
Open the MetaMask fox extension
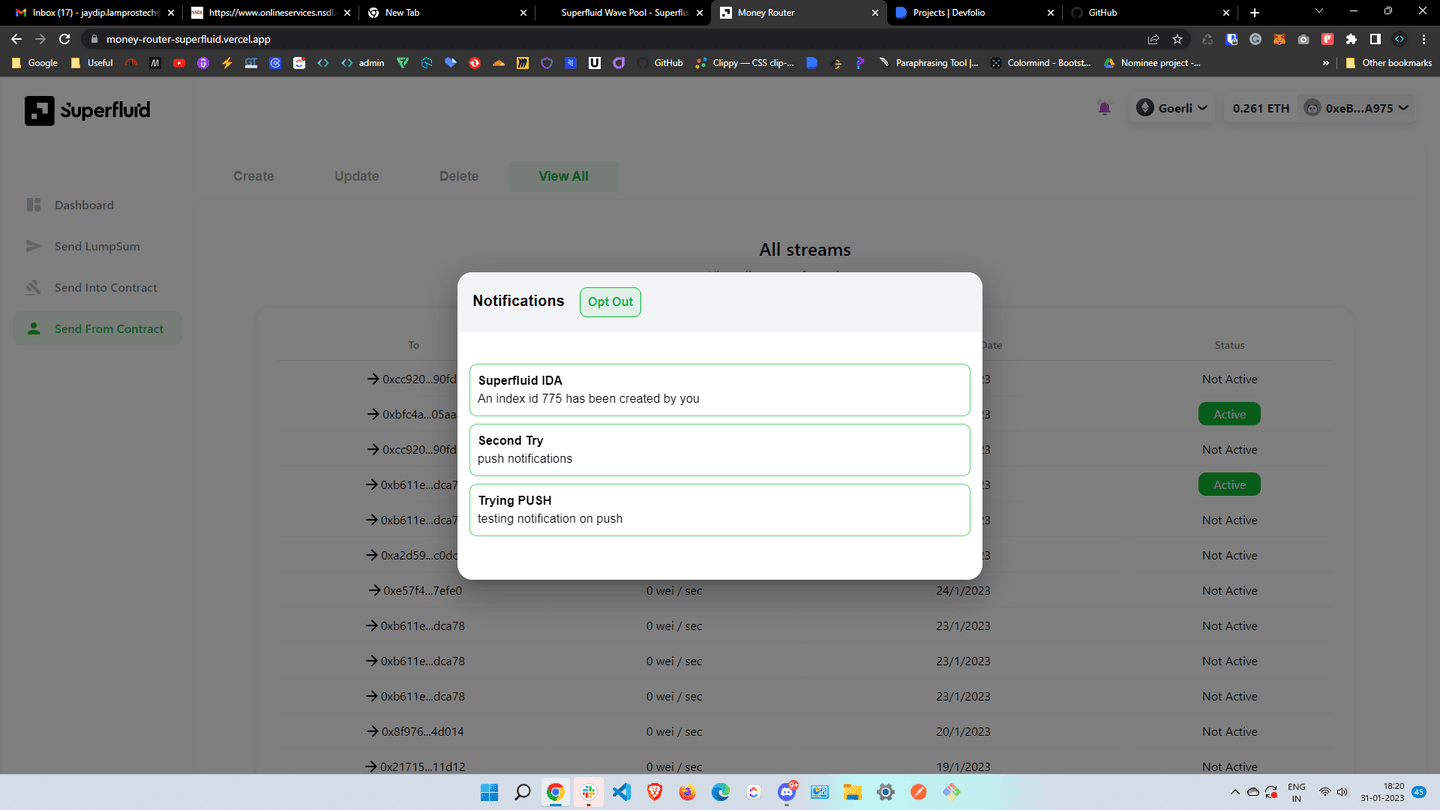point(1279,39)
